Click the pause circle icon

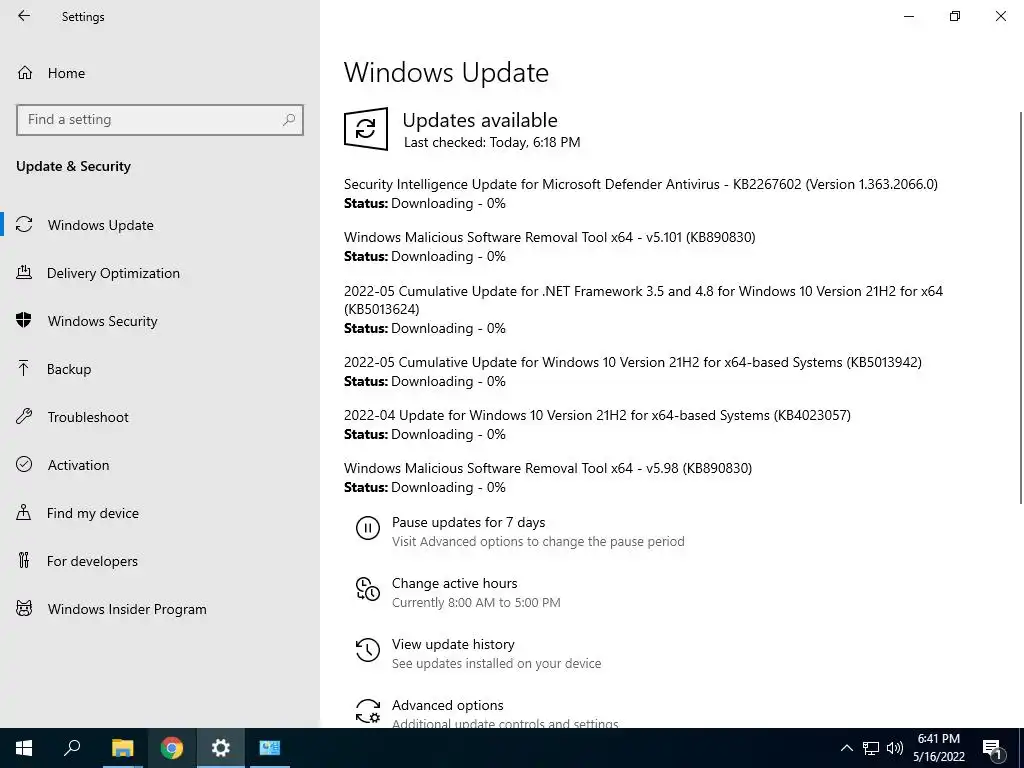[x=368, y=528]
